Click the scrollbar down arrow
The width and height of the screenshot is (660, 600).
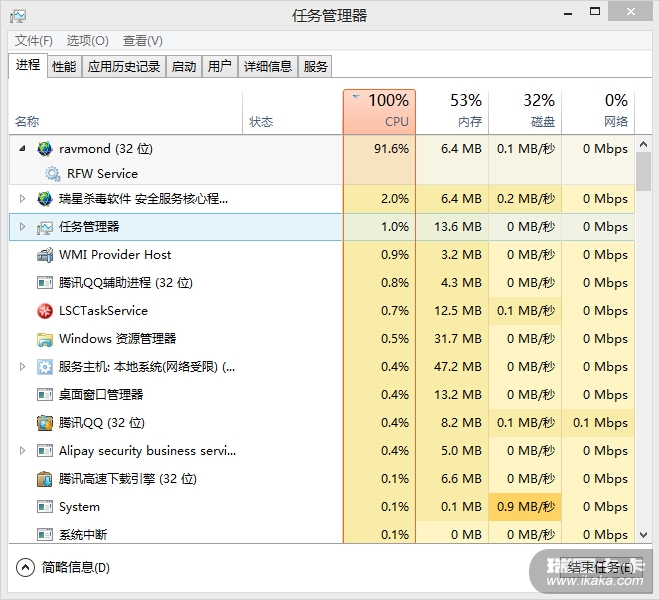tap(643, 535)
